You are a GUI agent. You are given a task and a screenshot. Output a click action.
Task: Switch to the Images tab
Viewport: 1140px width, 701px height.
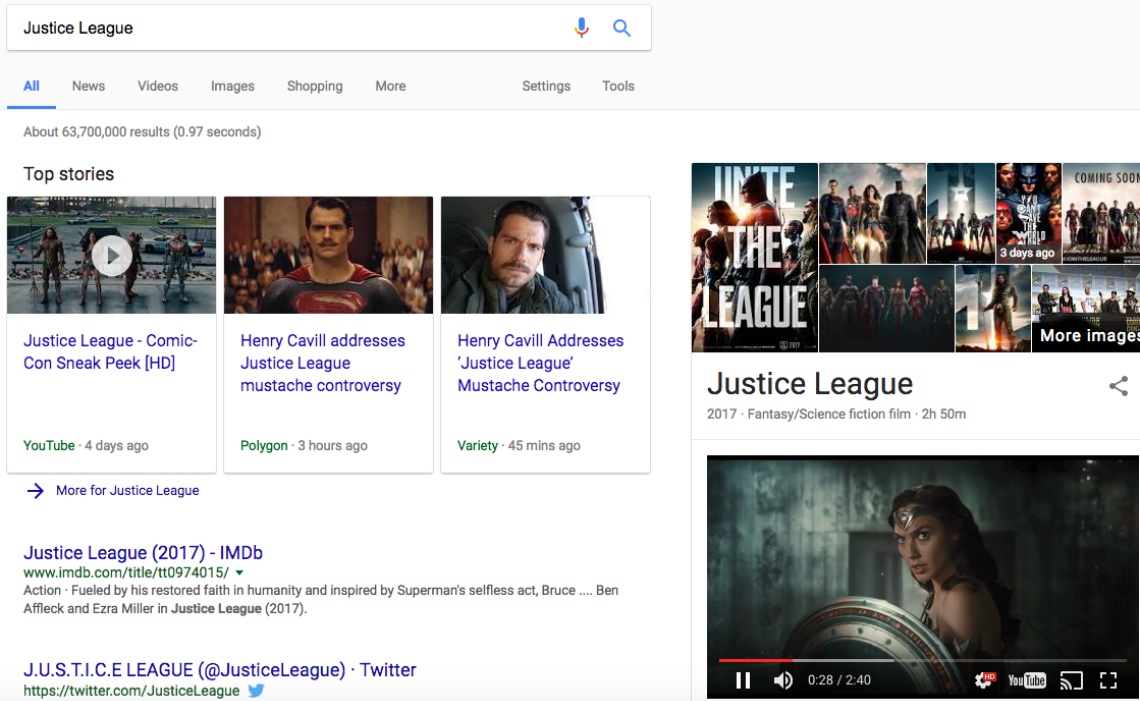pyautogui.click(x=232, y=86)
